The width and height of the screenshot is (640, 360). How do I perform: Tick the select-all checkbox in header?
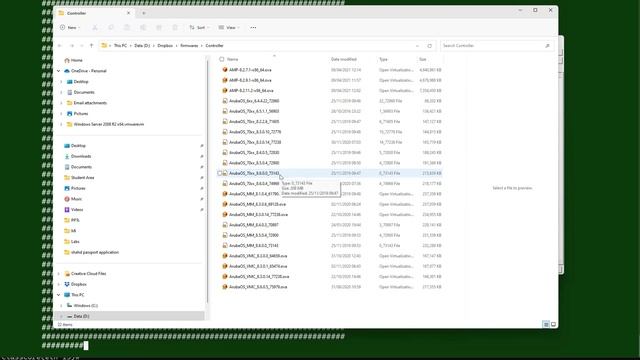(x=222, y=59)
